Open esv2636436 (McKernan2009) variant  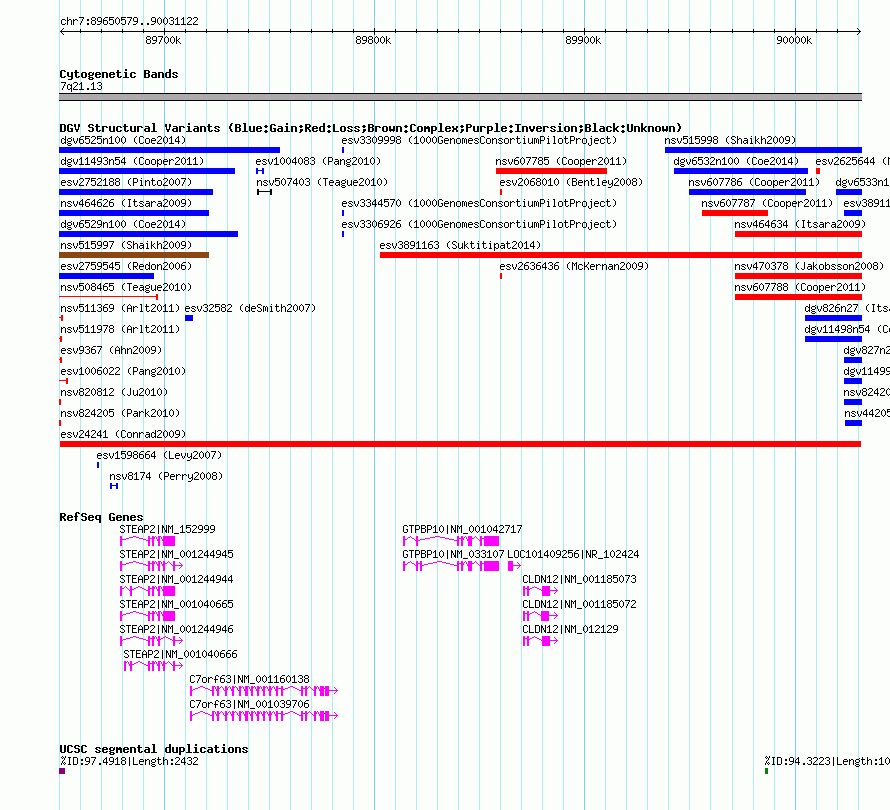tap(574, 266)
